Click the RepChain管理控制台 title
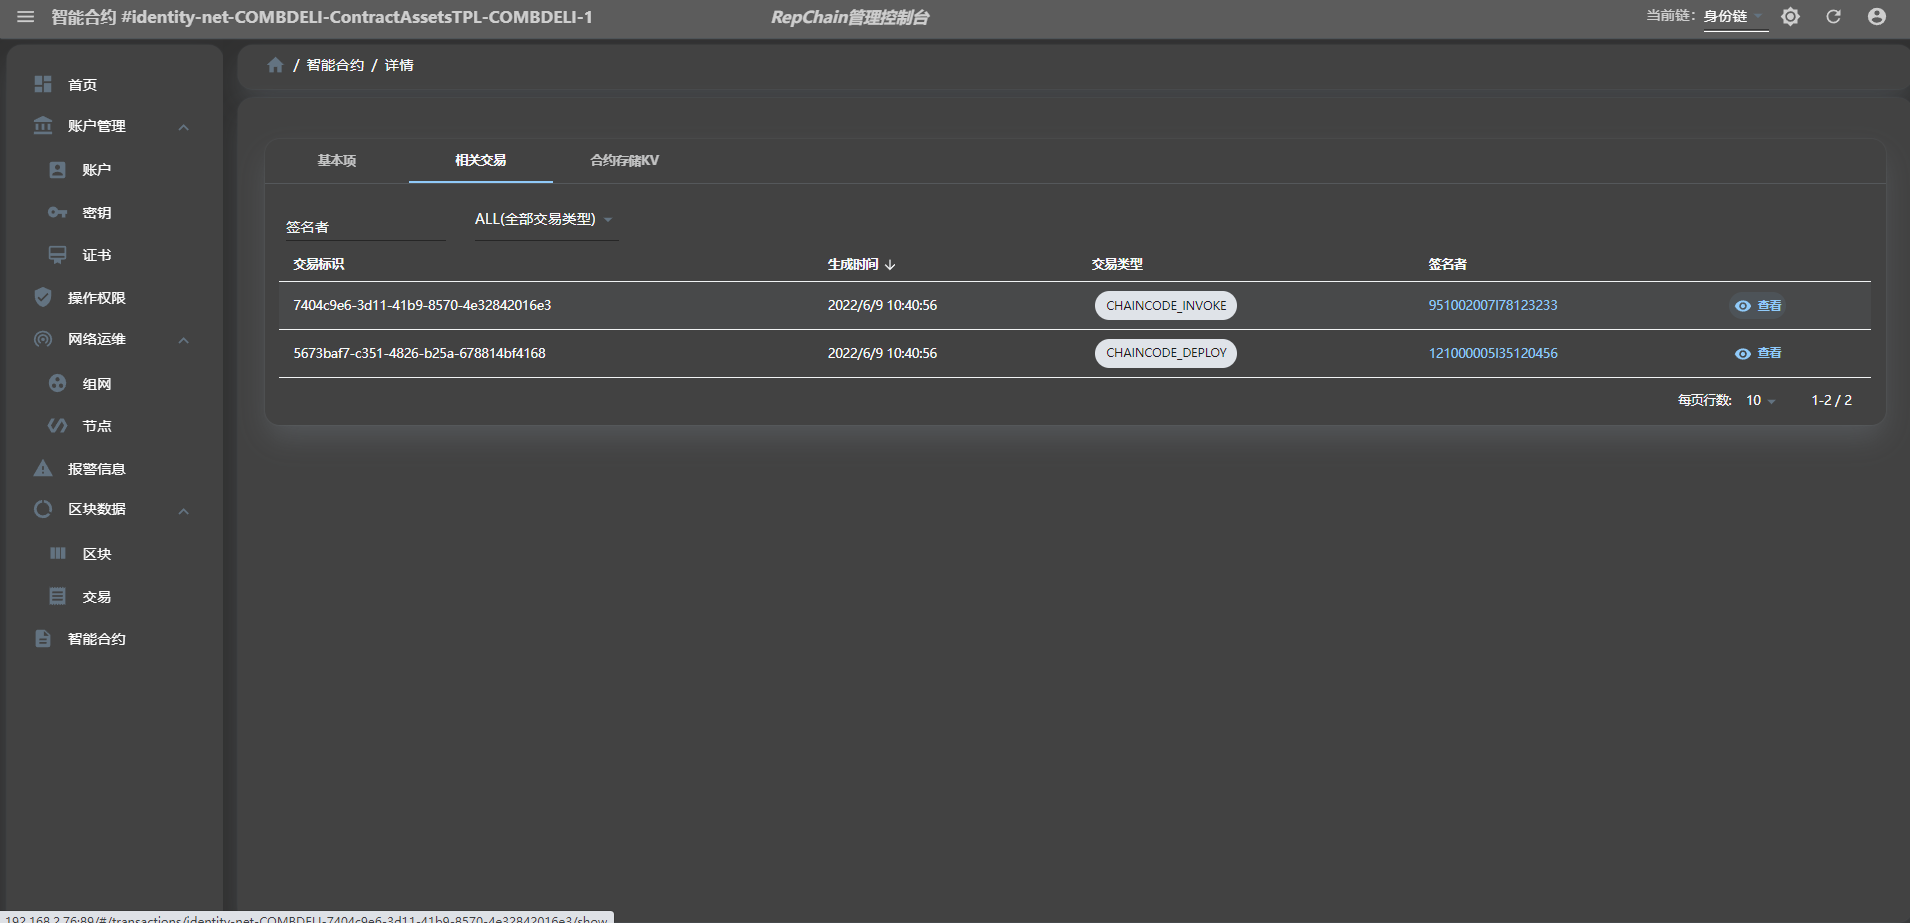This screenshot has width=1910, height=923. [x=850, y=17]
